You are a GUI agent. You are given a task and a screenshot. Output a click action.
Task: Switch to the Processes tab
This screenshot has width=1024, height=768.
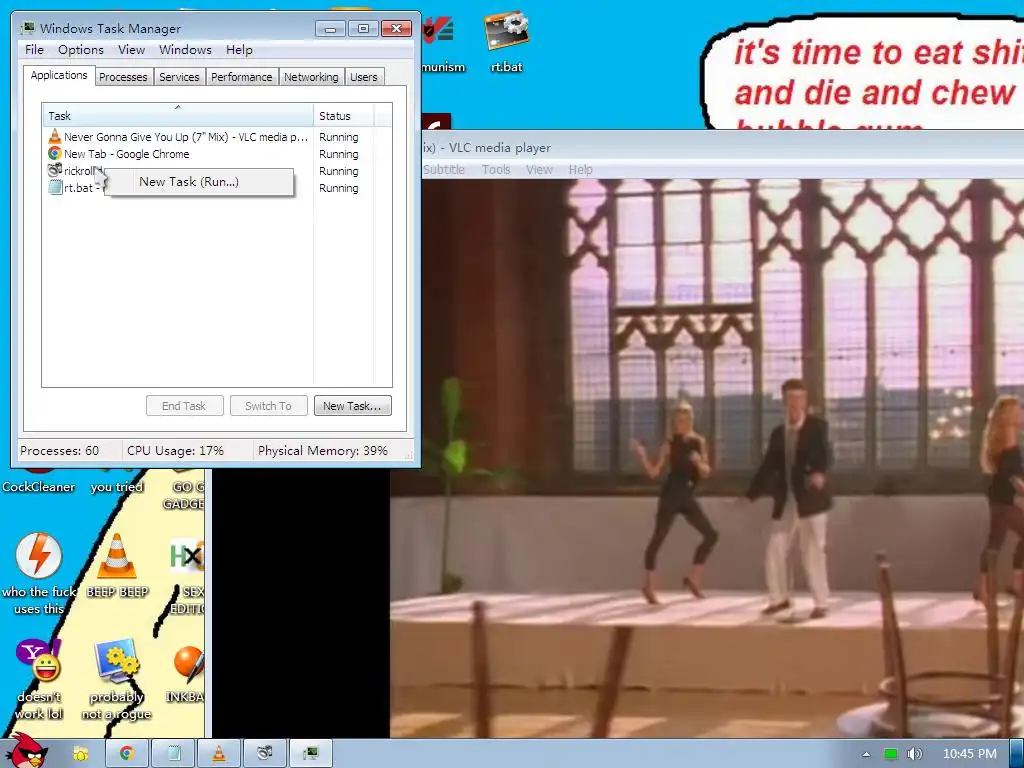coord(123,77)
